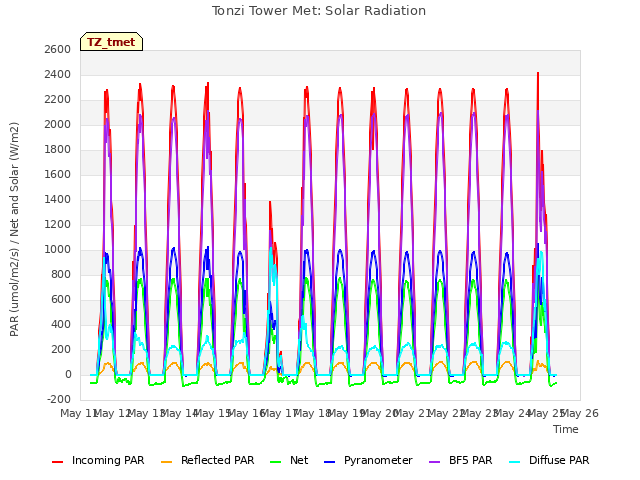This screenshot has height=480, width=640.
Task: Click the 600 y-axis tick label
Action: tap(61, 299)
